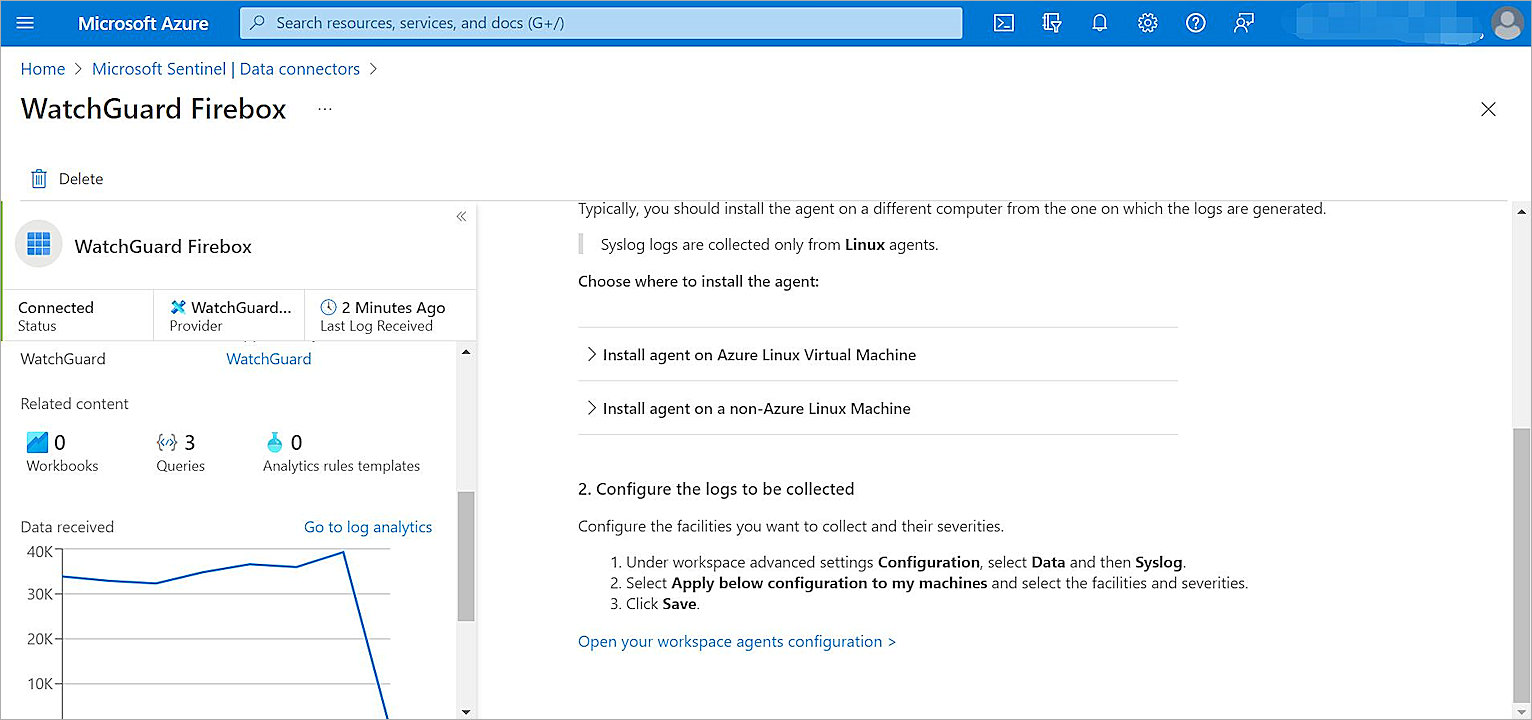Navigate to Microsoft Sentinel Data connectors breadcrumb
Image resolution: width=1532 pixels, height=720 pixels.
(x=226, y=69)
